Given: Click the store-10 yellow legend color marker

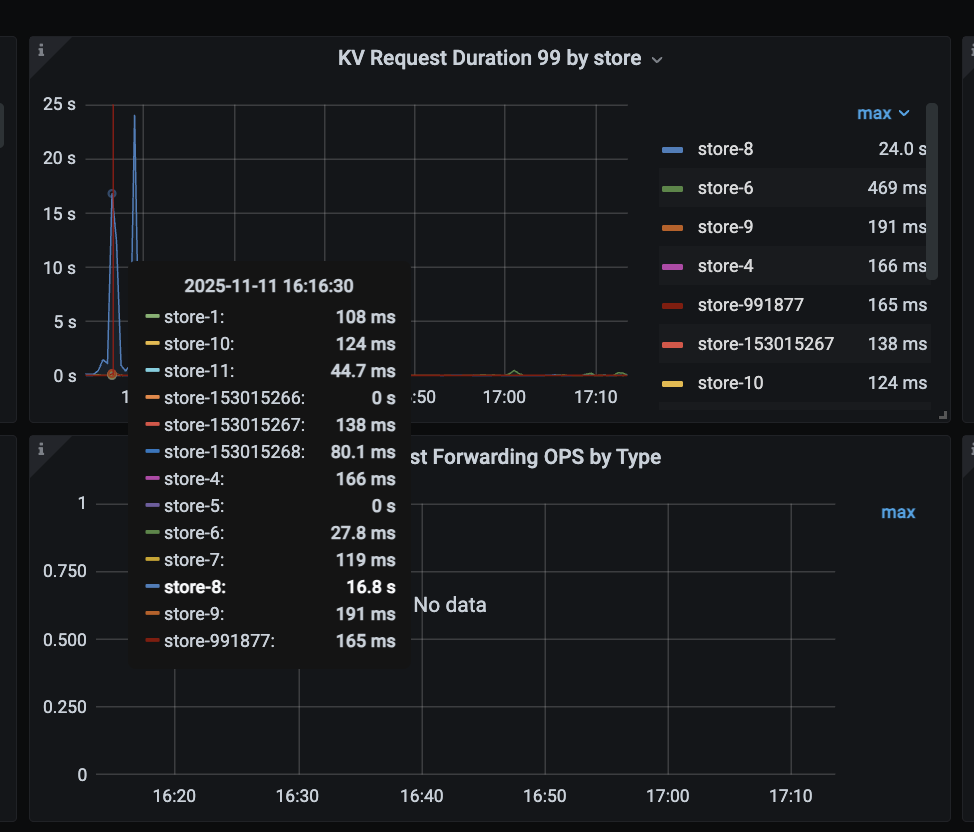Looking at the screenshot, I should coord(672,383).
